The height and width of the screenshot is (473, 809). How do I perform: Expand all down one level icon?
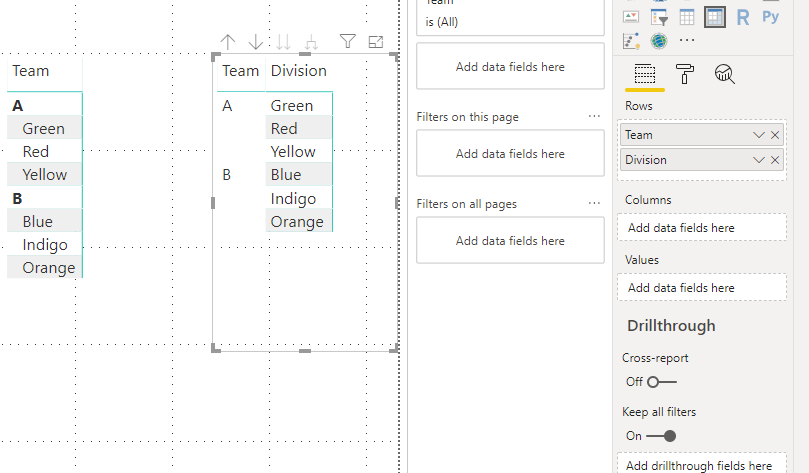click(311, 42)
